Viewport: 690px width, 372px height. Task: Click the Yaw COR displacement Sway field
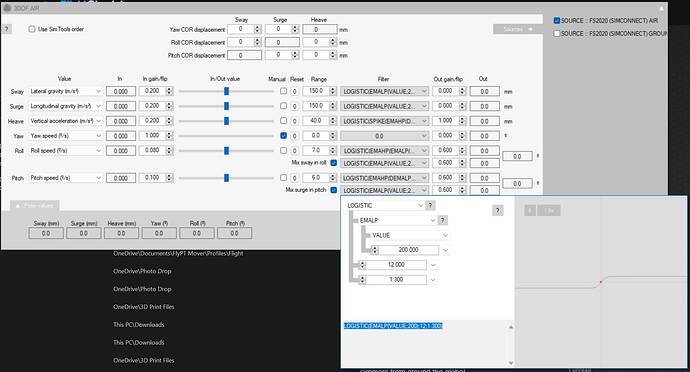coord(240,29)
